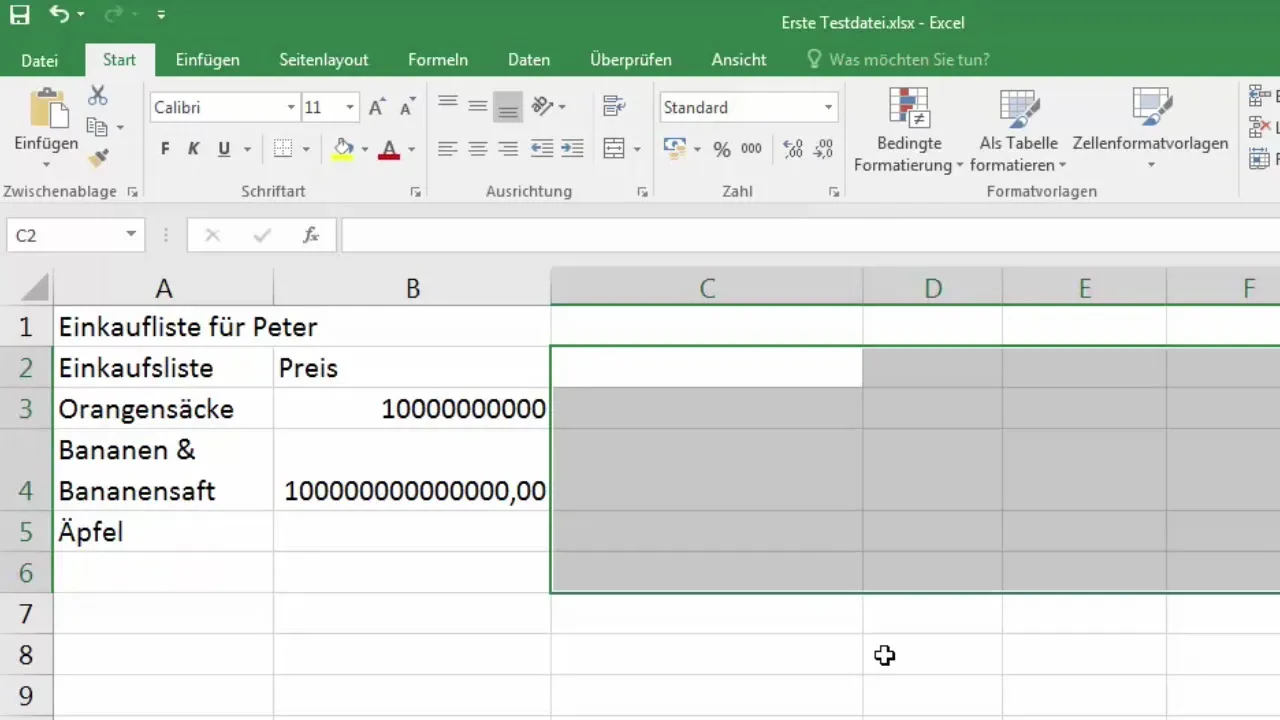Switch to the Überprüfen tab
The width and height of the screenshot is (1280, 720).
631,60
